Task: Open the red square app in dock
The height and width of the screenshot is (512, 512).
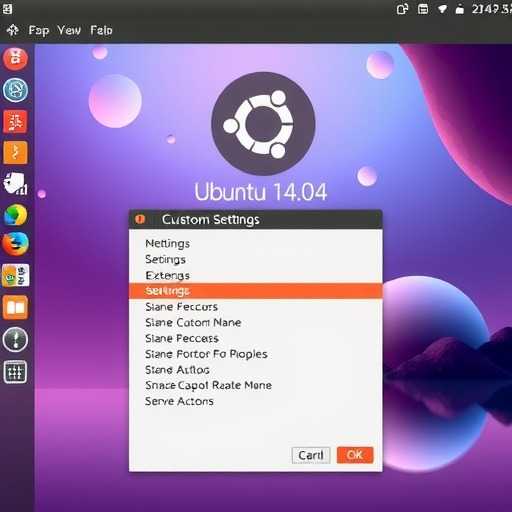Action: [x=15, y=121]
